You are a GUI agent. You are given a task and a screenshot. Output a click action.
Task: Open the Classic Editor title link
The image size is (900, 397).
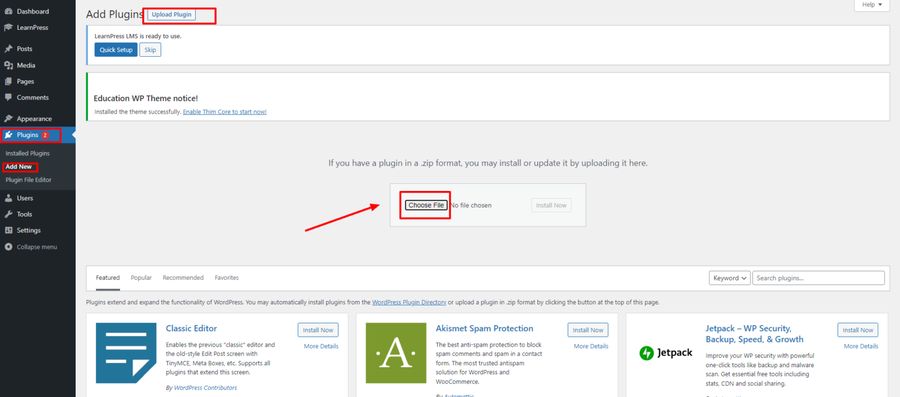[191, 329]
